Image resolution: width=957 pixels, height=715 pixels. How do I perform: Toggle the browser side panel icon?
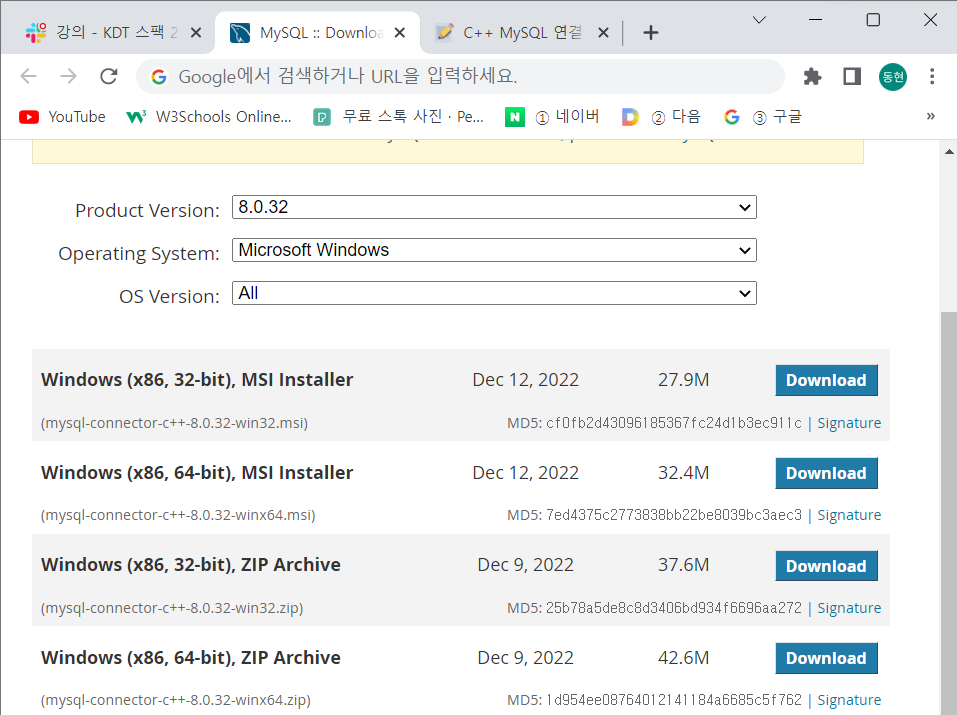click(x=852, y=76)
